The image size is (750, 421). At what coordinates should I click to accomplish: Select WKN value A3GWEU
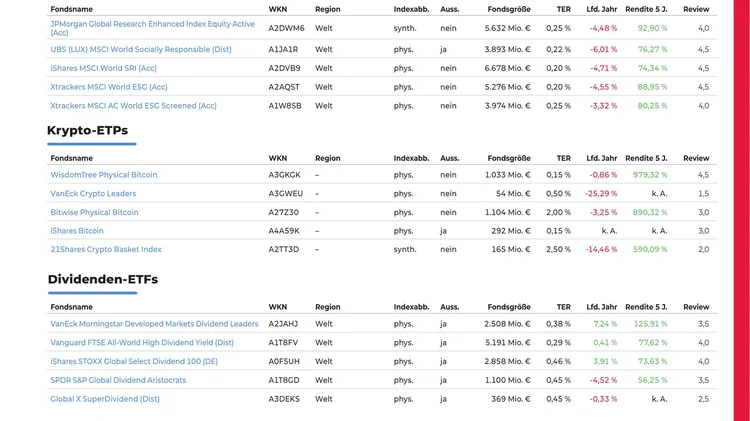pos(286,193)
